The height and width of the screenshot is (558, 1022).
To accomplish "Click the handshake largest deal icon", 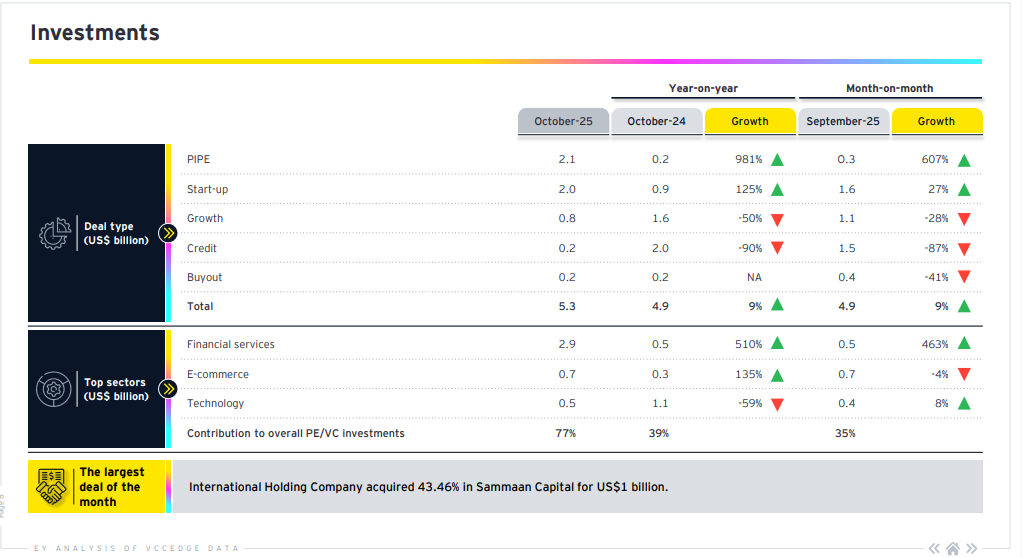I will coord(51,486).
